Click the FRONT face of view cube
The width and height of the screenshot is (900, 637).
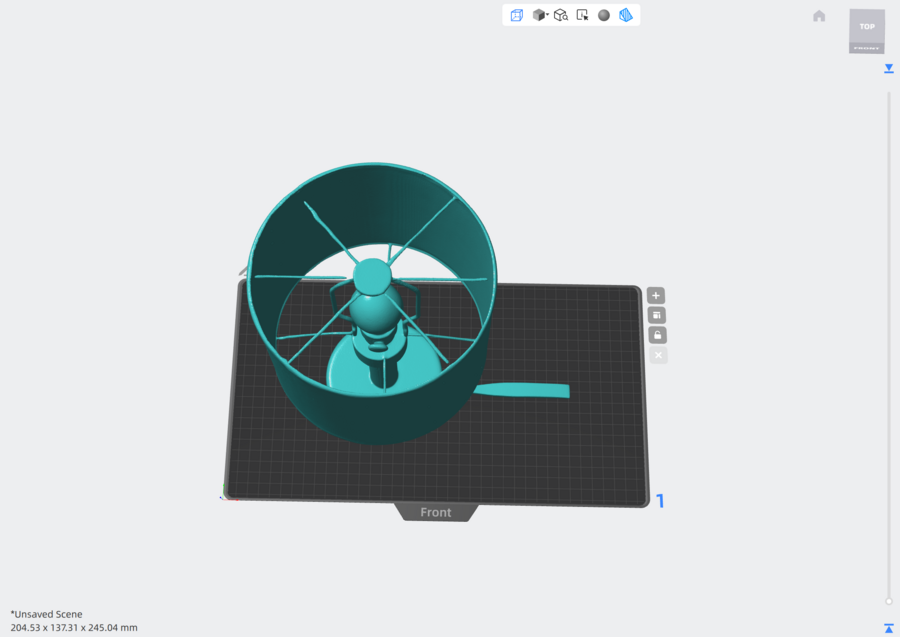pos(867,49)
